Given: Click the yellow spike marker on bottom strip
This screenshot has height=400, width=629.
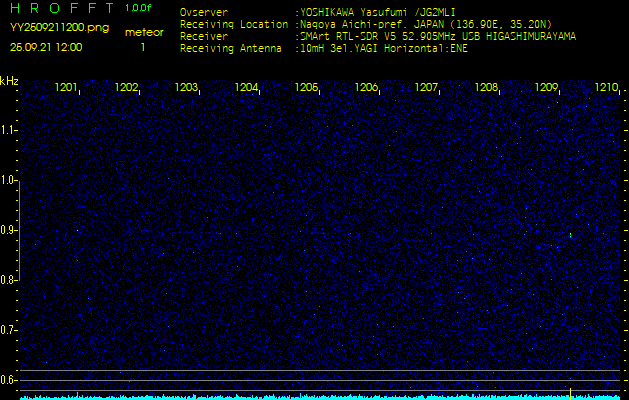Looking at the screenshot, I should [570, 392].
